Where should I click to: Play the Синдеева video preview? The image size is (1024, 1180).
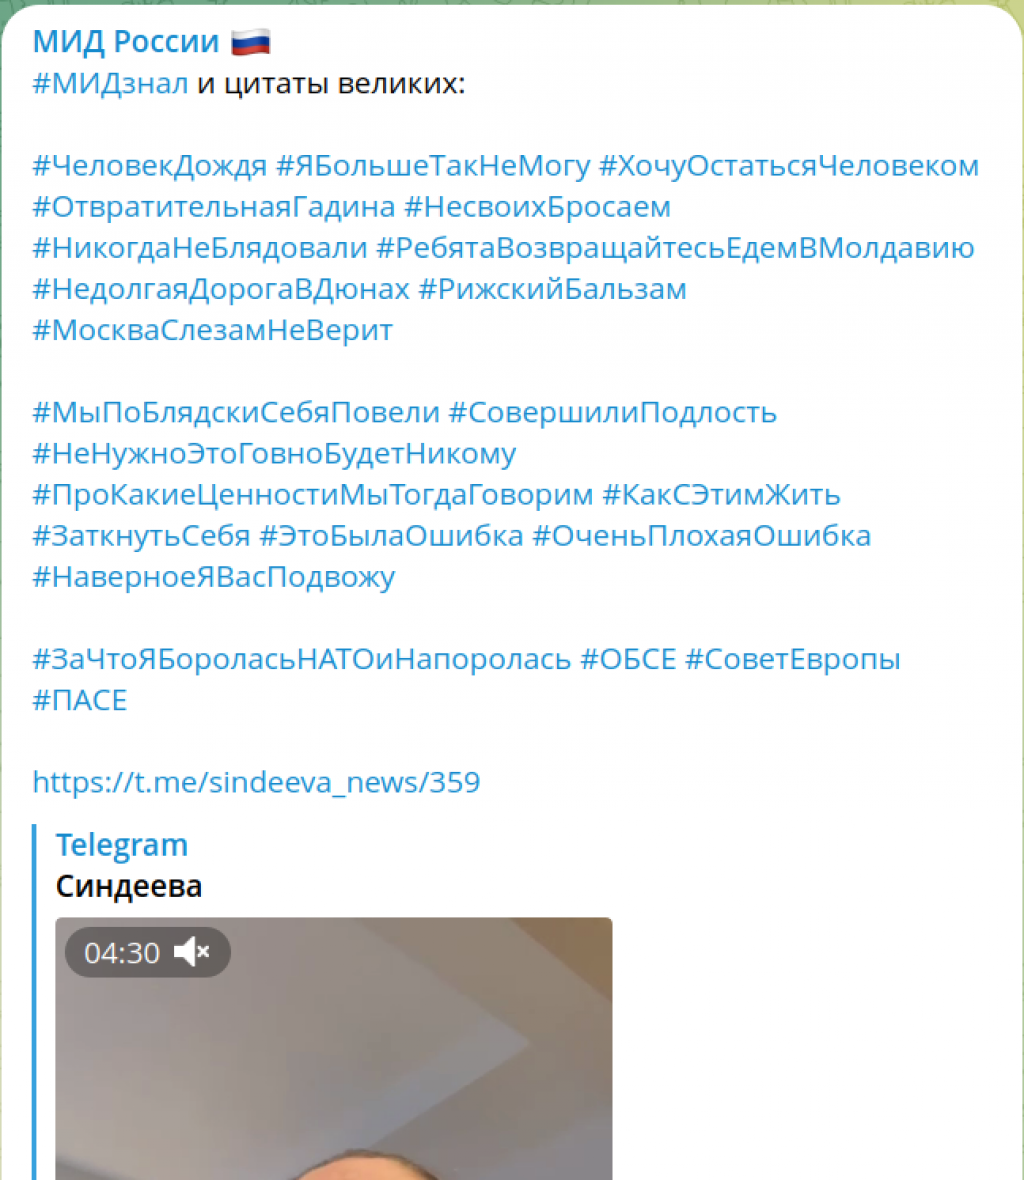[x=333, y=1048]
